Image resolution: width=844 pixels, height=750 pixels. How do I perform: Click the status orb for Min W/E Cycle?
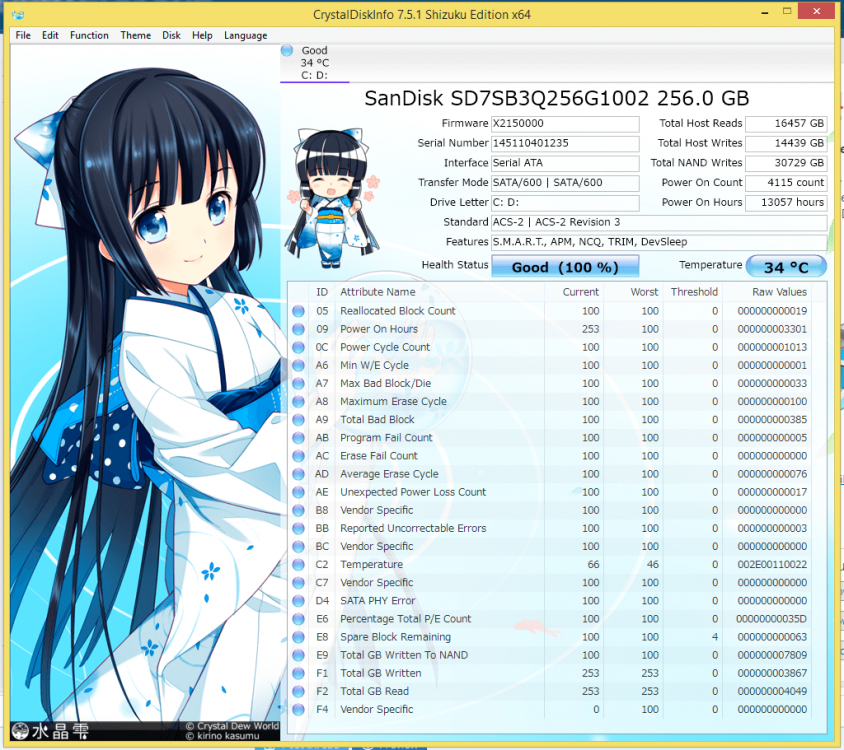pos(298,366)
